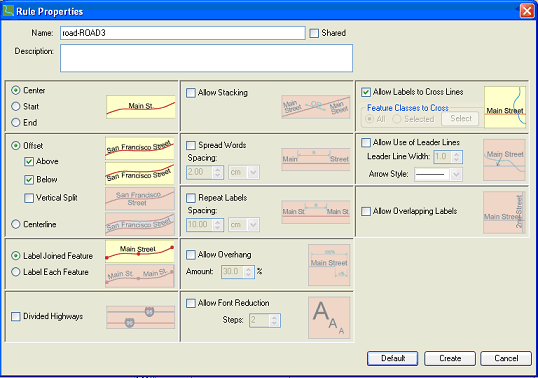Enable the Spread Words checkbox
Image resolution: width=538 pixels, height=378 pixels.
tap(190, 145)
